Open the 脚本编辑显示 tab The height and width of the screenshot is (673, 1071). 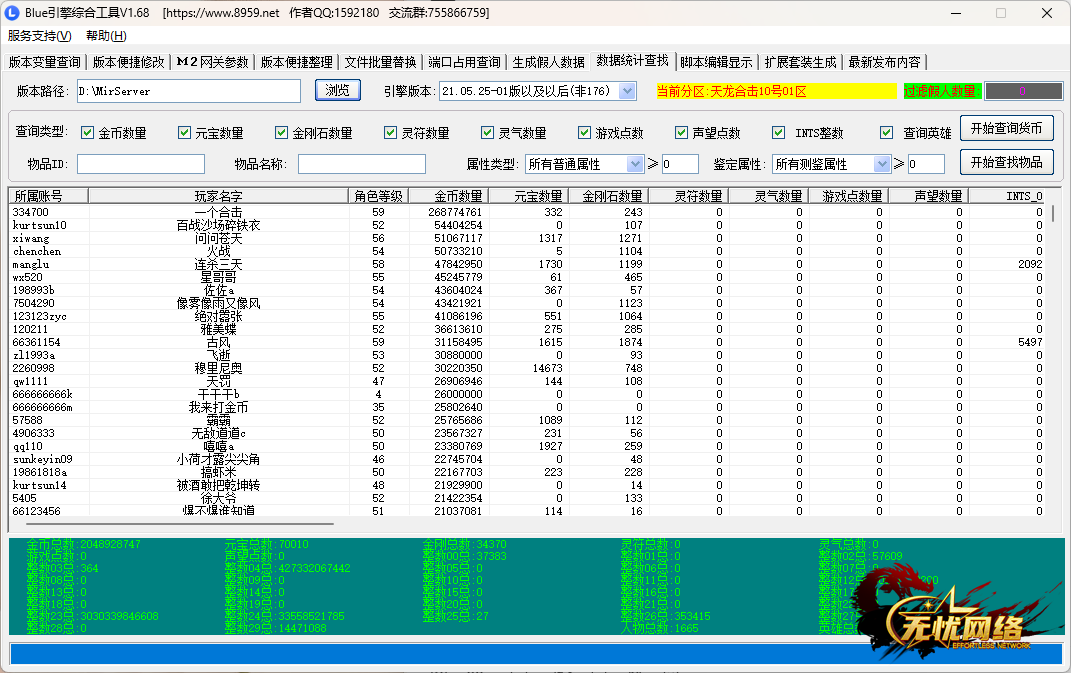(x=716, y=62)
